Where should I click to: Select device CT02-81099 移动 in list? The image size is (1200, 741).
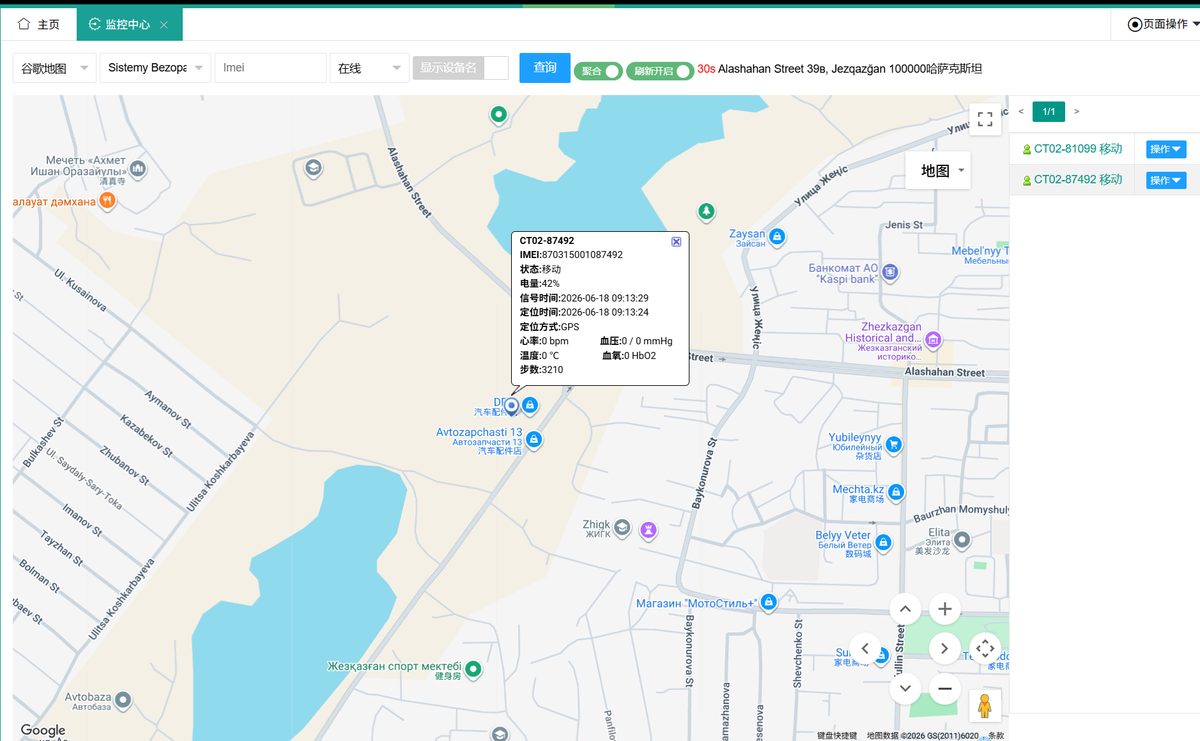pos(1078,149)
